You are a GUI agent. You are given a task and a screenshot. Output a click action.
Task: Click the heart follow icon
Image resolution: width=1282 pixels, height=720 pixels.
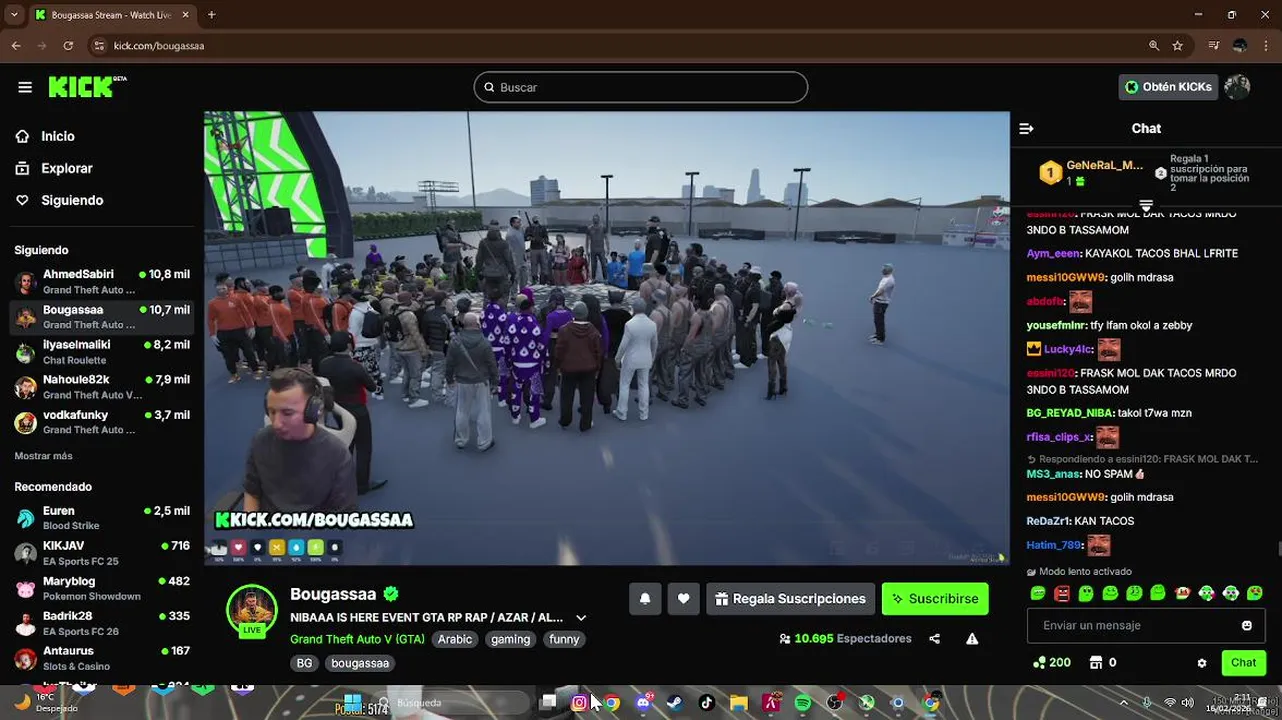click(683, 599)
